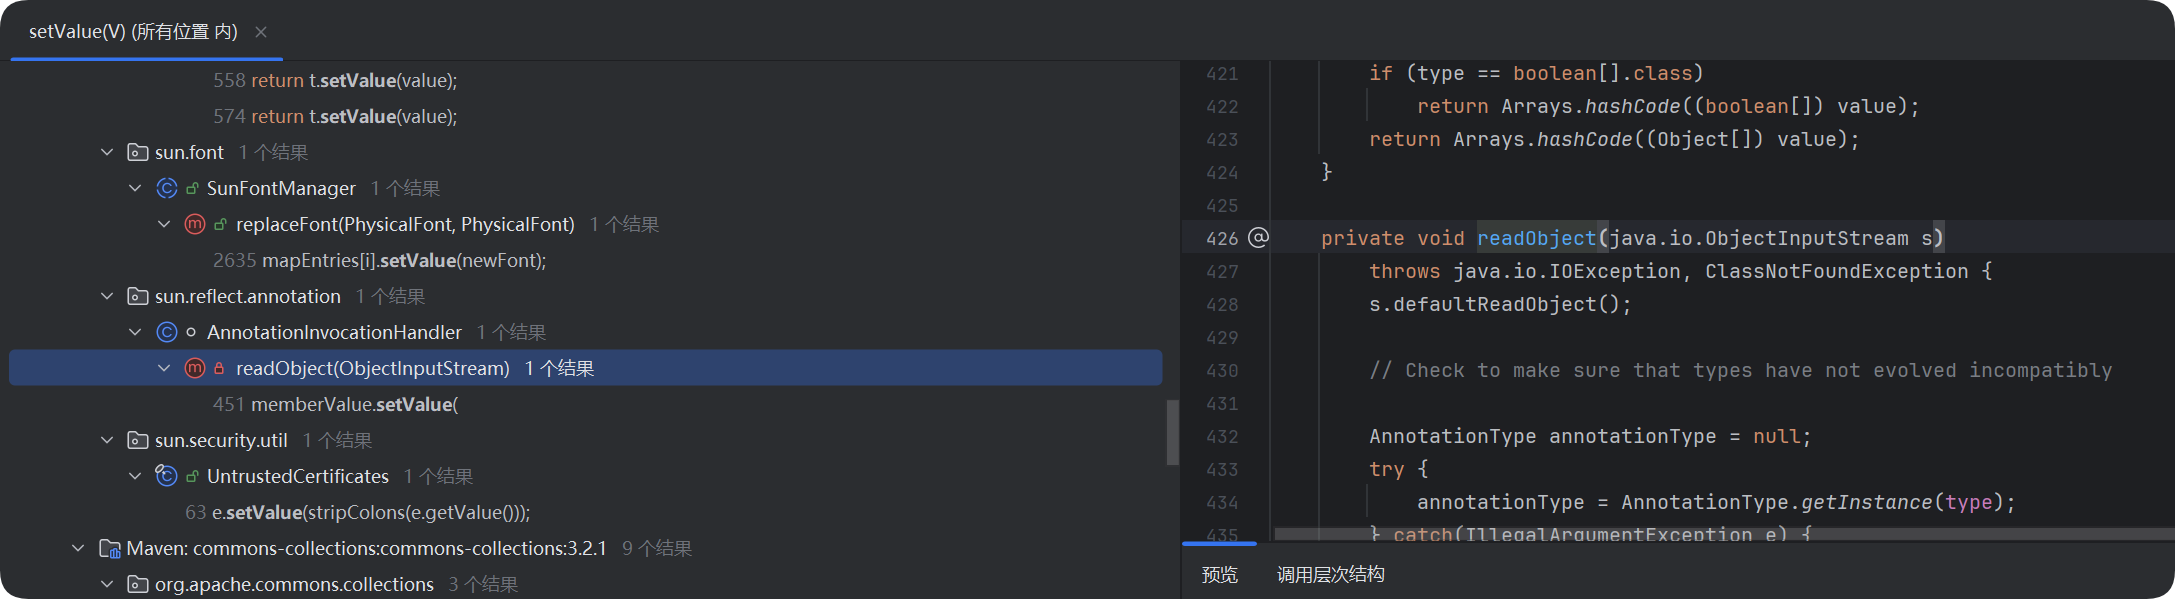Collapse the org.apache.commons.collections package
Image resolution: width=2175 pixels, height=599 pixels.
click(107, 584)
